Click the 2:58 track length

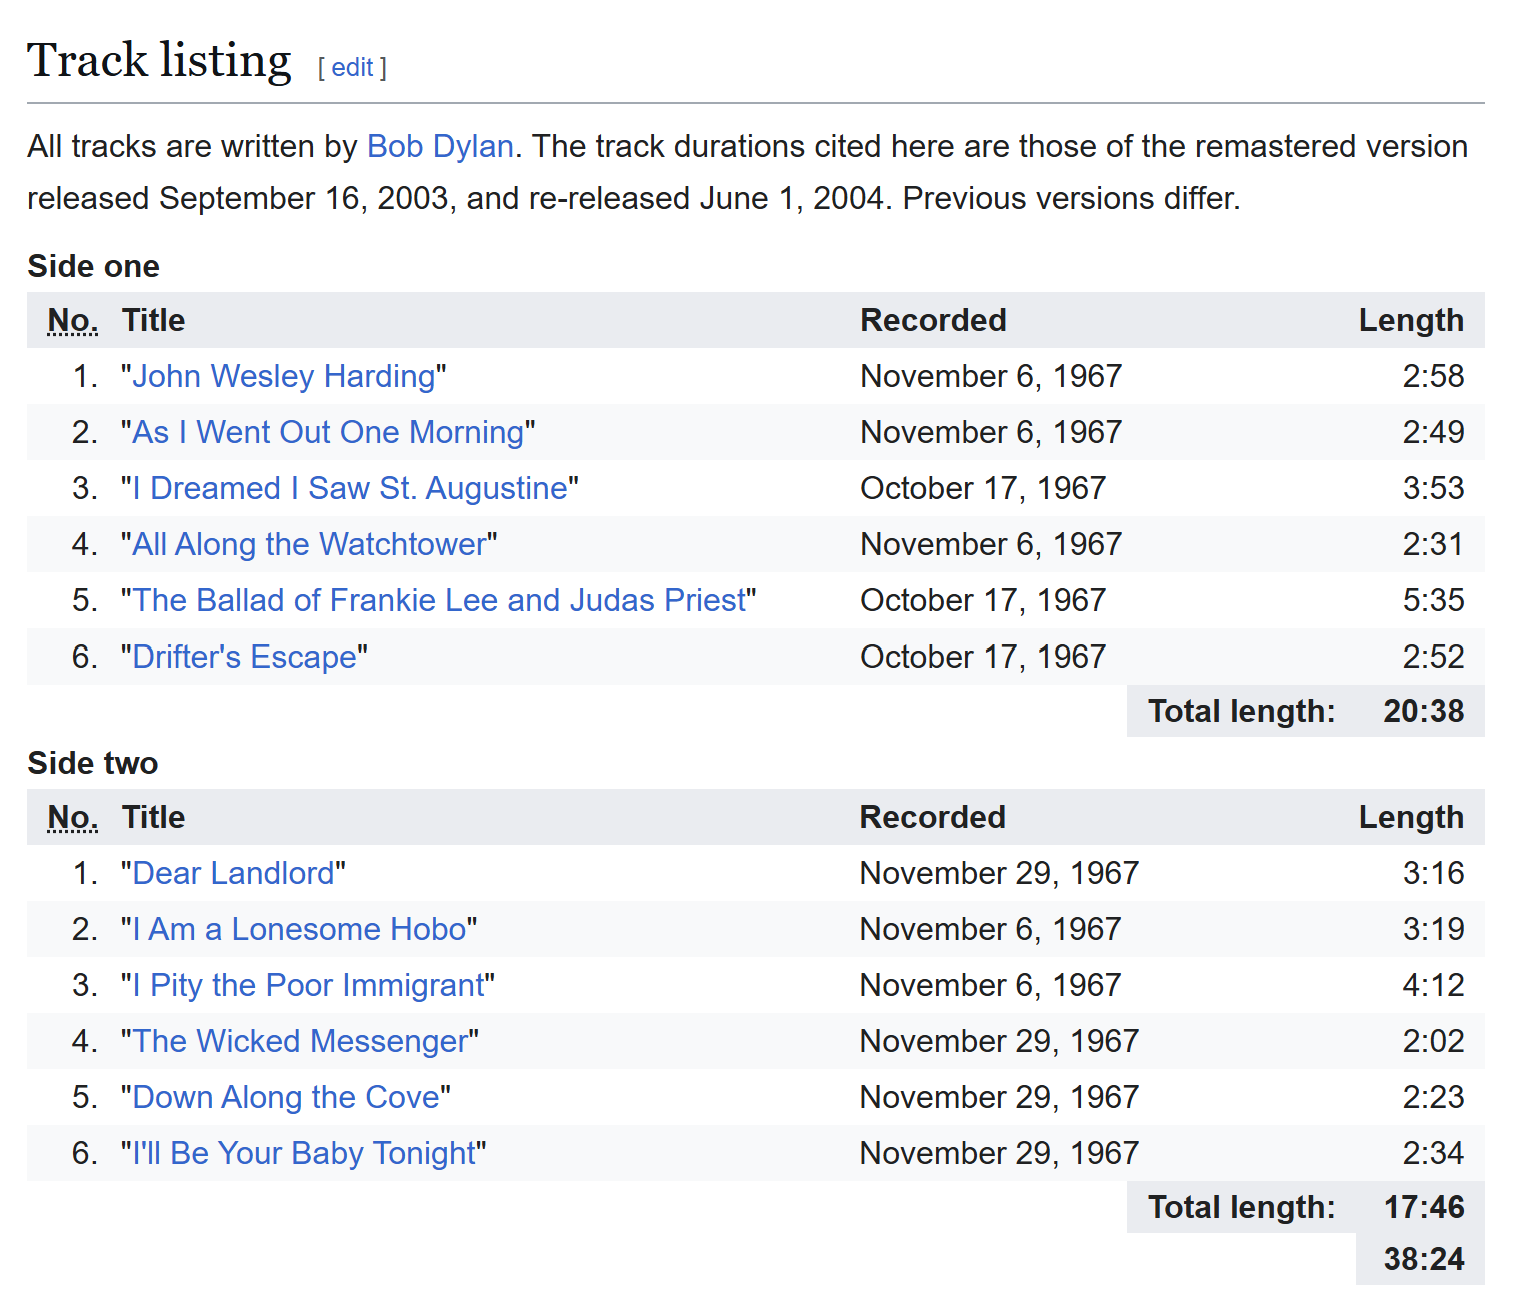[1433, 376]
